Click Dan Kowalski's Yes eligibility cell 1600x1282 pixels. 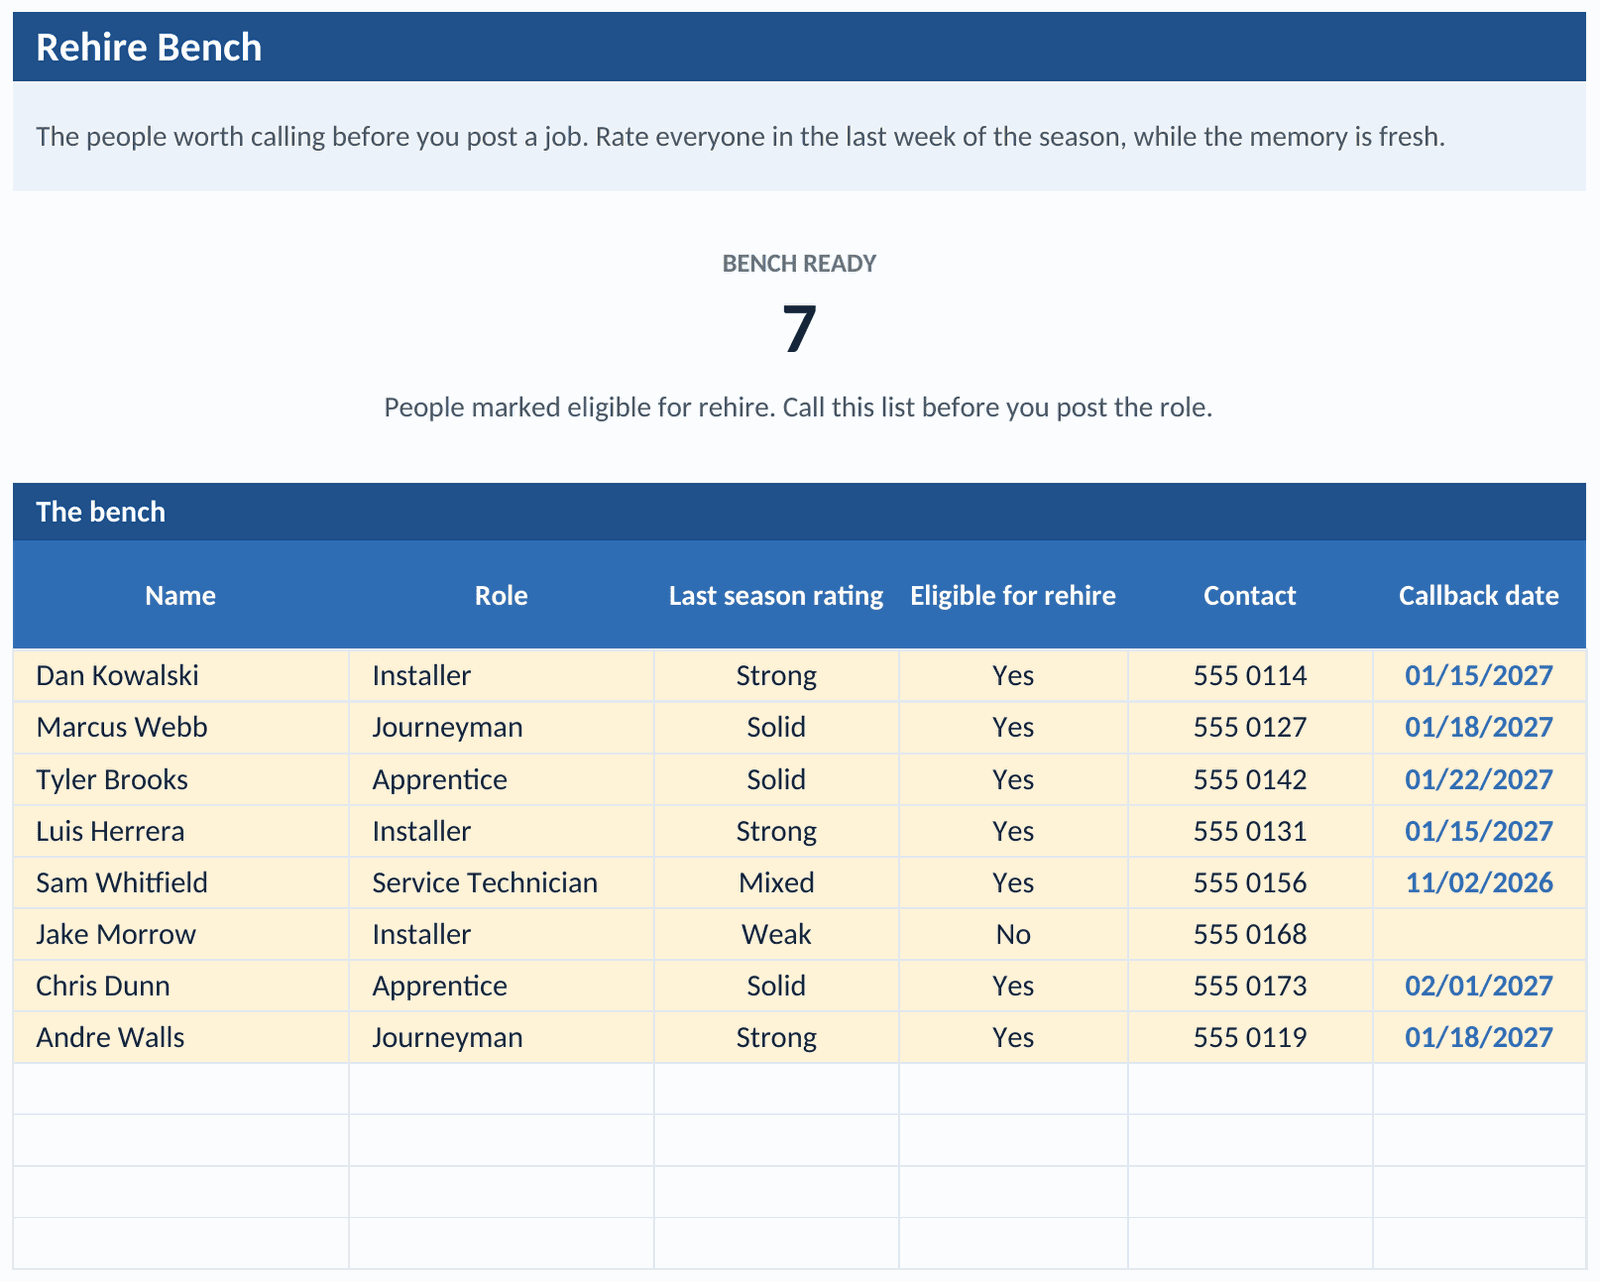click(x=1013, y=676)
